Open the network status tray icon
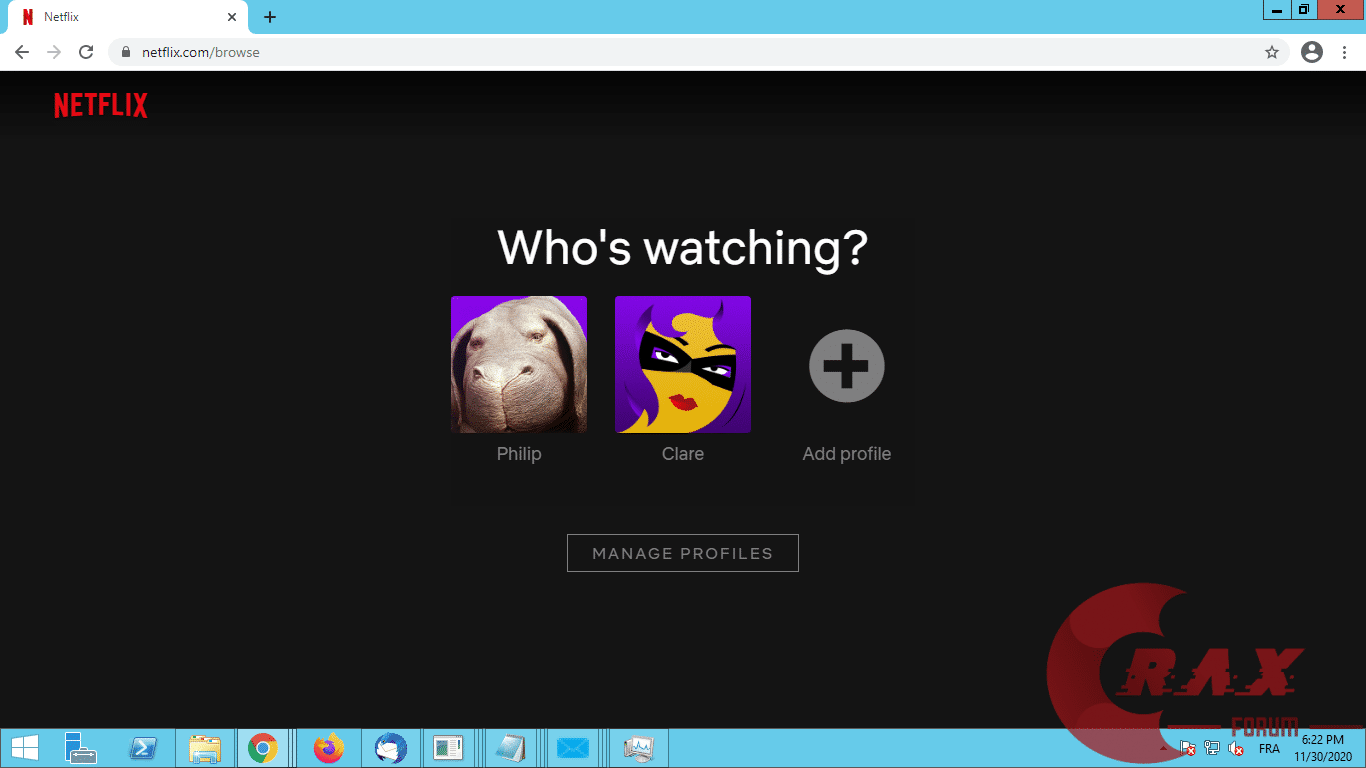 [1212, 748]
